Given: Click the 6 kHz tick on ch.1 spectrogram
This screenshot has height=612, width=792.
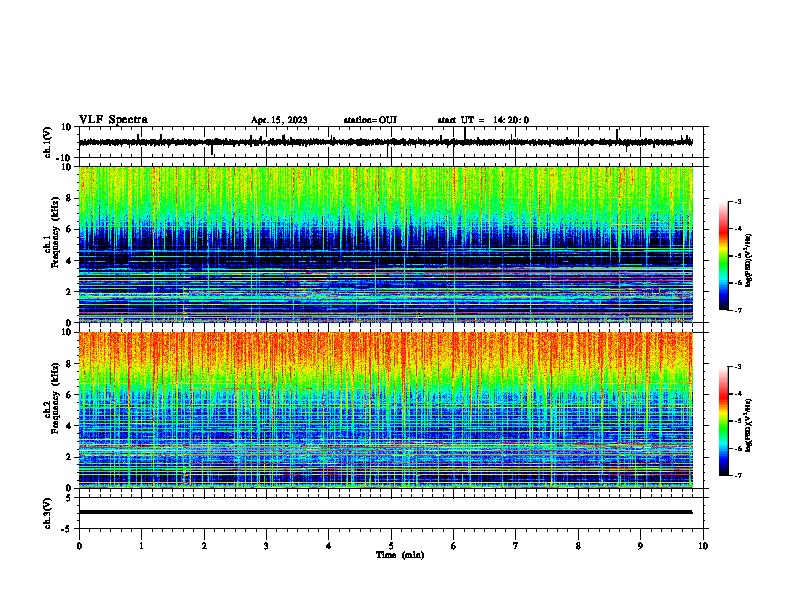Looking at the screenshot, I should point(69,229).
